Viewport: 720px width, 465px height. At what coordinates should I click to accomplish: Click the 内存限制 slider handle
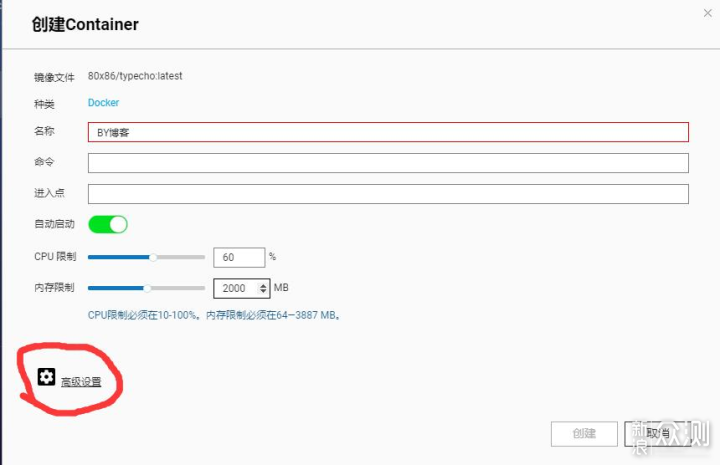point(147,288)
